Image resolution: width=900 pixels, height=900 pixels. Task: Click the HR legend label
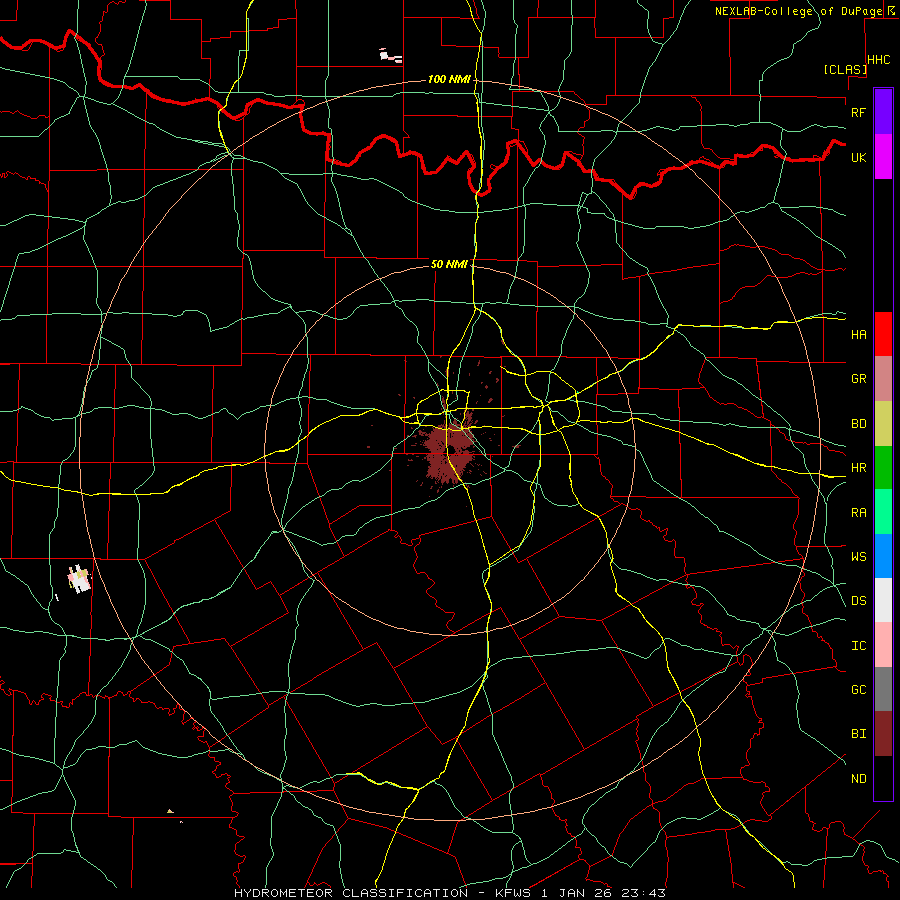pyautogui.click(x=859, y=468)
